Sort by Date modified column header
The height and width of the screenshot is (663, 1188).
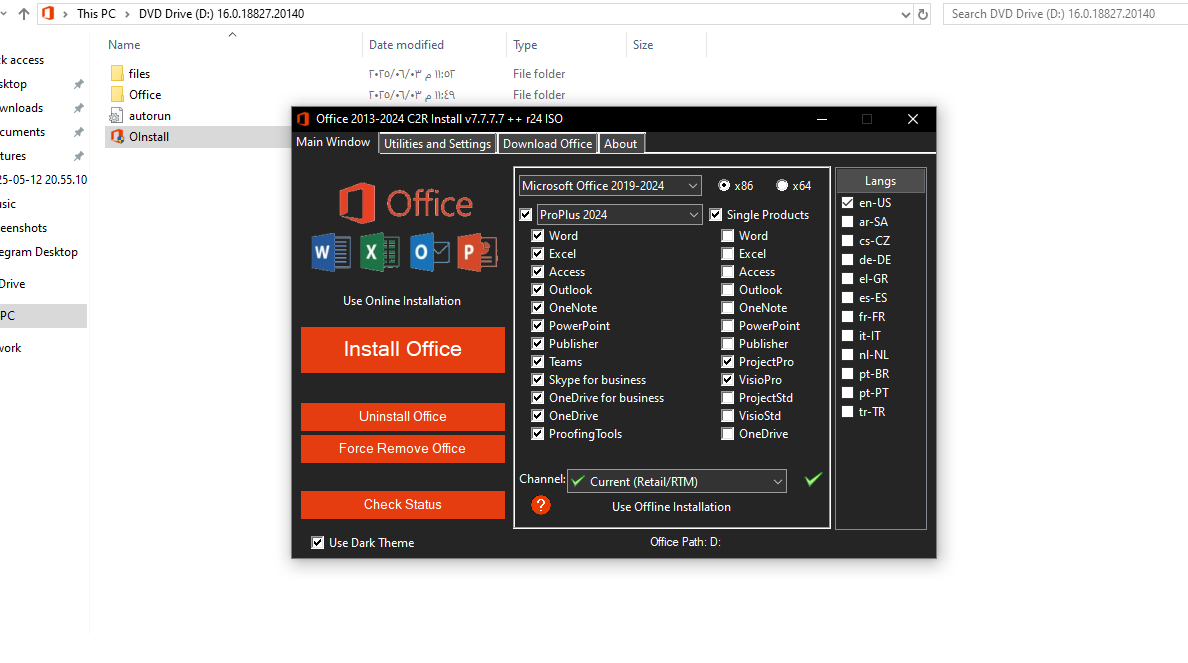click(x=406, y=45)
